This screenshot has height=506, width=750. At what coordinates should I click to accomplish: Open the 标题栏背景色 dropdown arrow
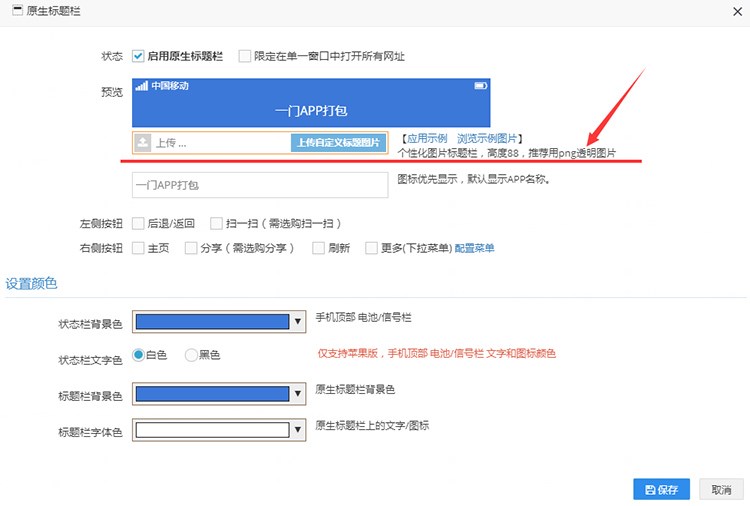(298, 394)
